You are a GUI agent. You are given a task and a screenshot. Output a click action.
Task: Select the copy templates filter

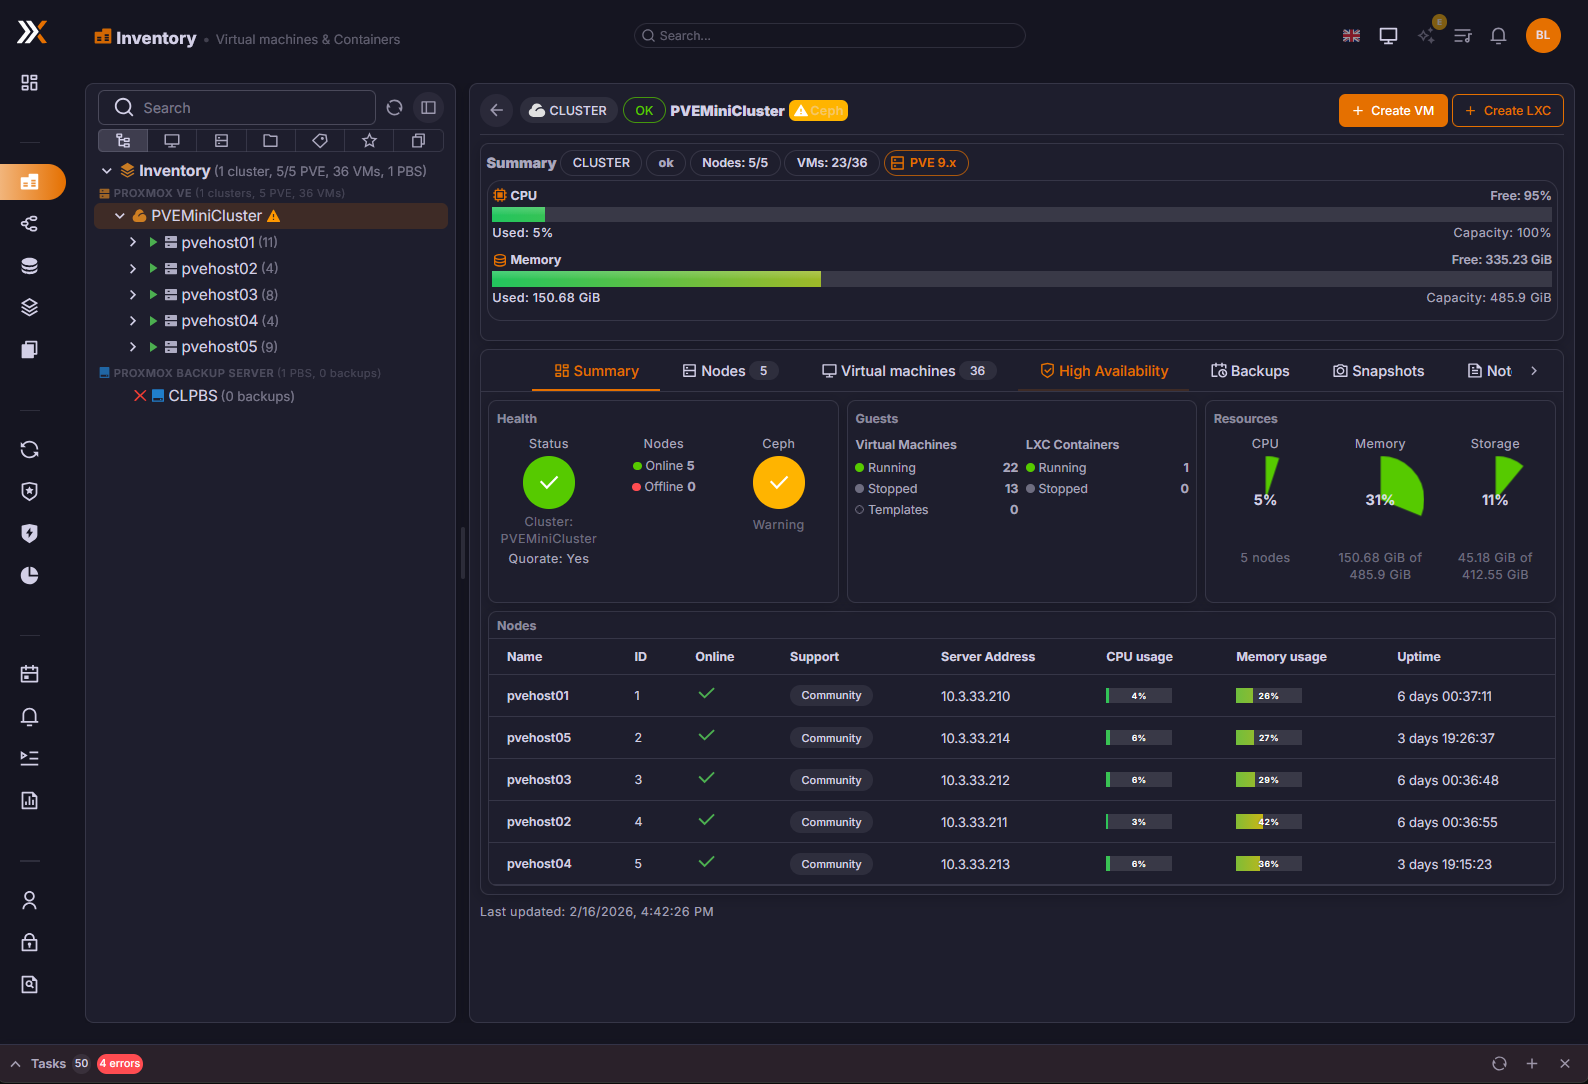[x=419, y=141]
